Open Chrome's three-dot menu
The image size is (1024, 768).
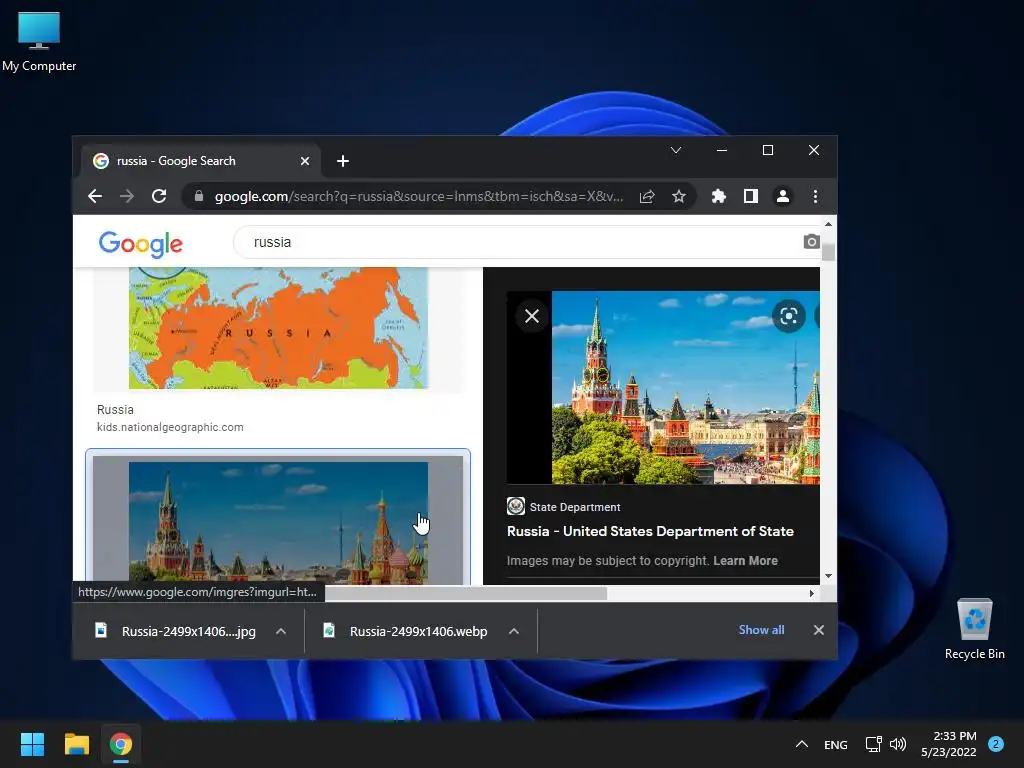tap(815, 196)
